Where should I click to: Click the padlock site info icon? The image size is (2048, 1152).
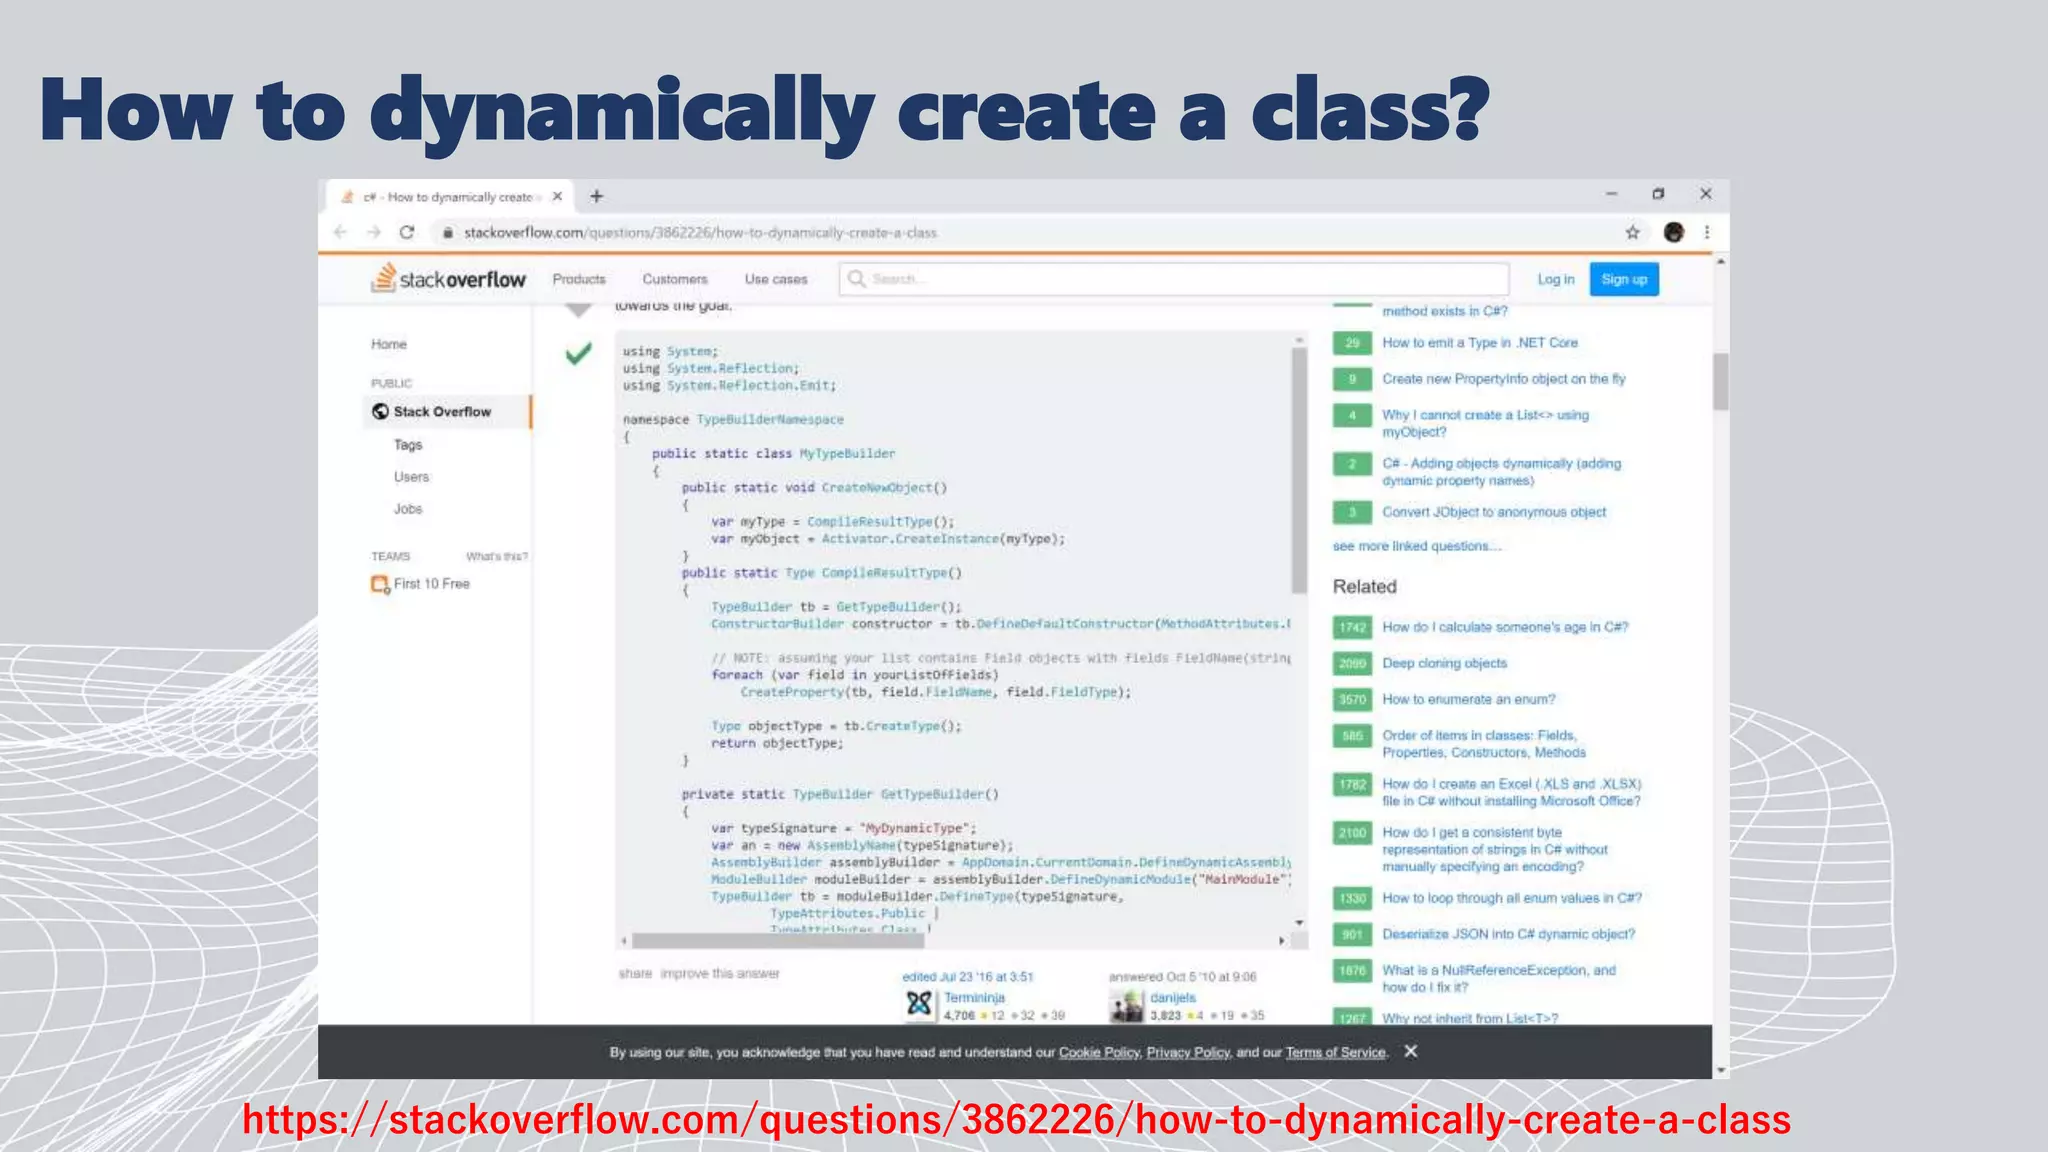447,232
